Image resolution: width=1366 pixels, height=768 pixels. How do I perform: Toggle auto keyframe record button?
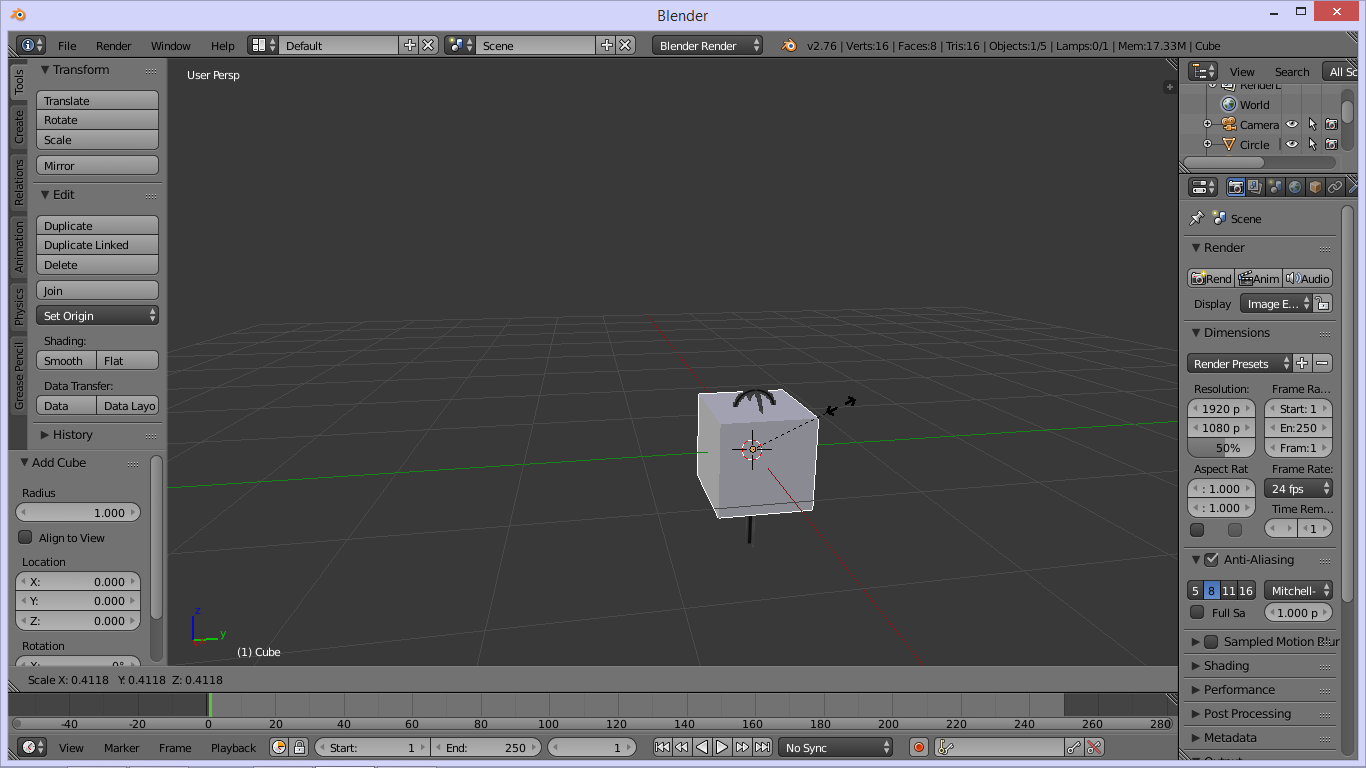(x=919, y=747)
